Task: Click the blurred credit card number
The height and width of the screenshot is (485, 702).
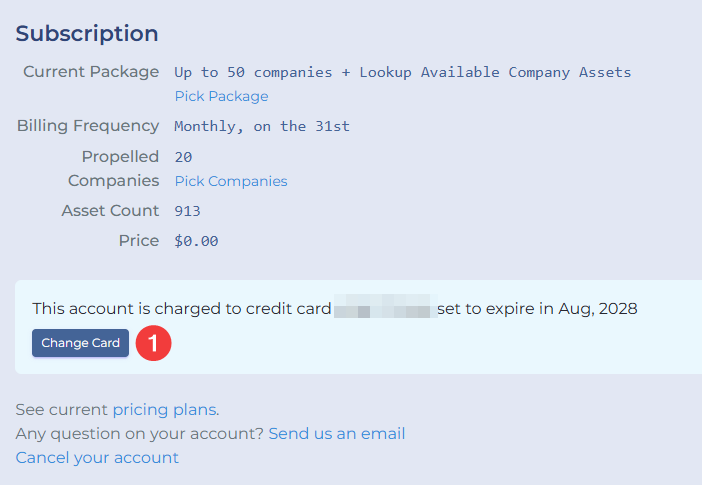Action: (x=385, y=306)
